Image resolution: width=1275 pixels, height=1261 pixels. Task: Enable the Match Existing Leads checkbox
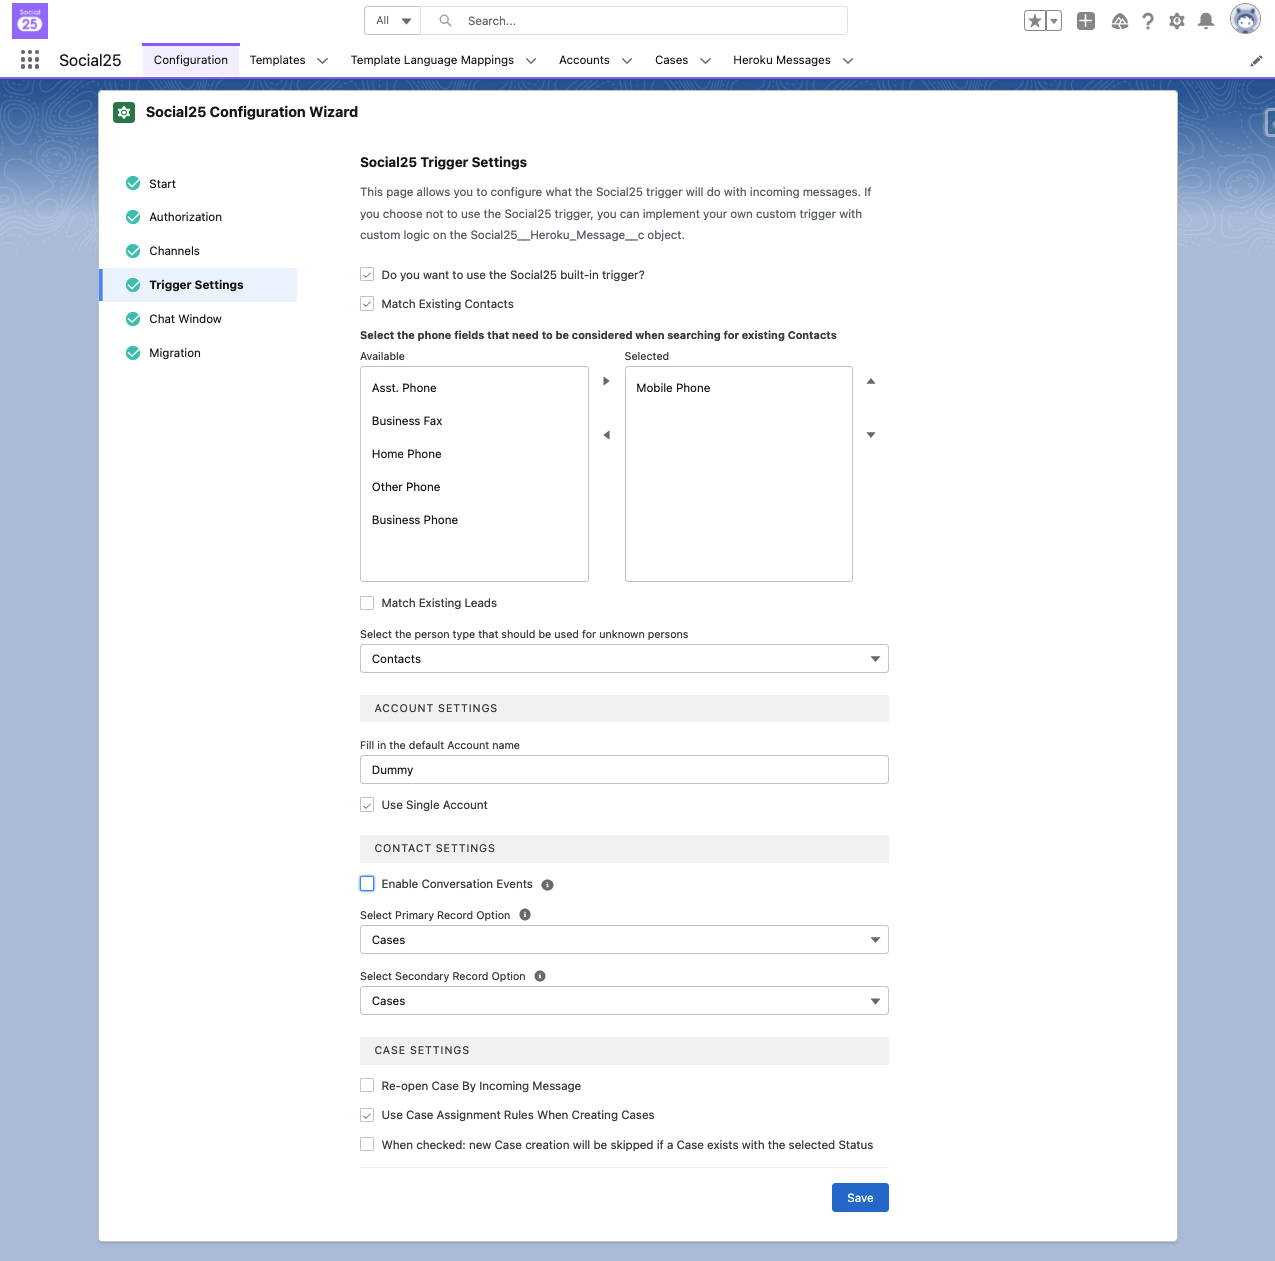pyautogui.click(x=367, y=603)
